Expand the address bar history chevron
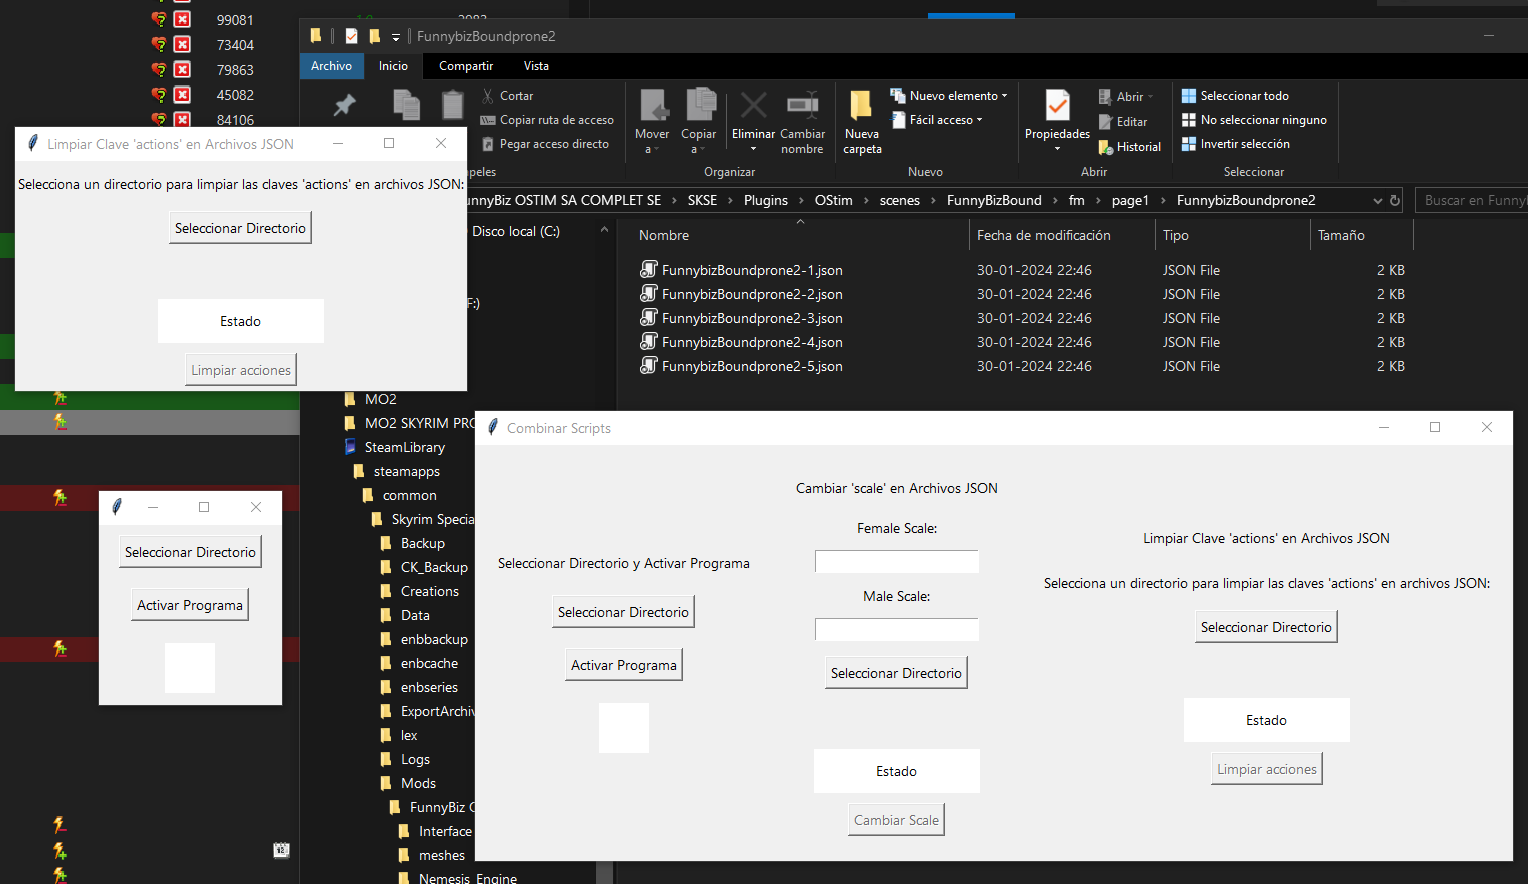1528x884 pixels. 1378,201
